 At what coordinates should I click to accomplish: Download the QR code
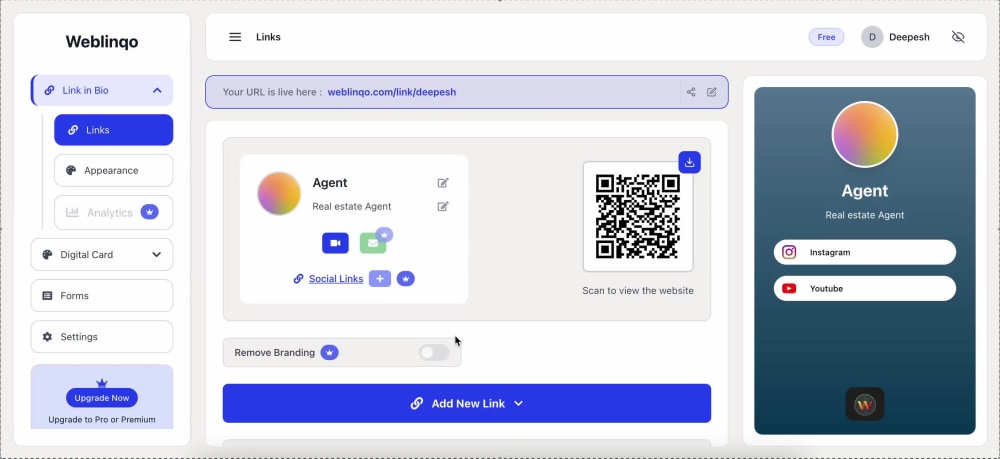tap(689, 162)
